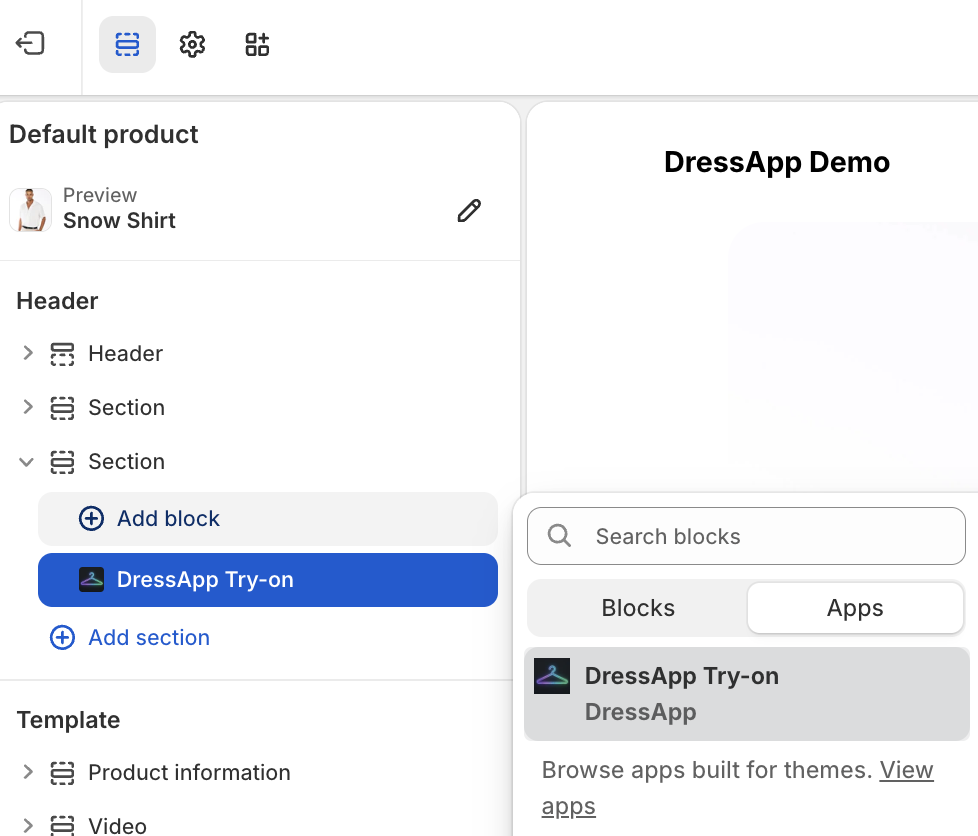Click the Video section icon
Viewport: 978px width, 836px height.
click(x=62, y=825)
